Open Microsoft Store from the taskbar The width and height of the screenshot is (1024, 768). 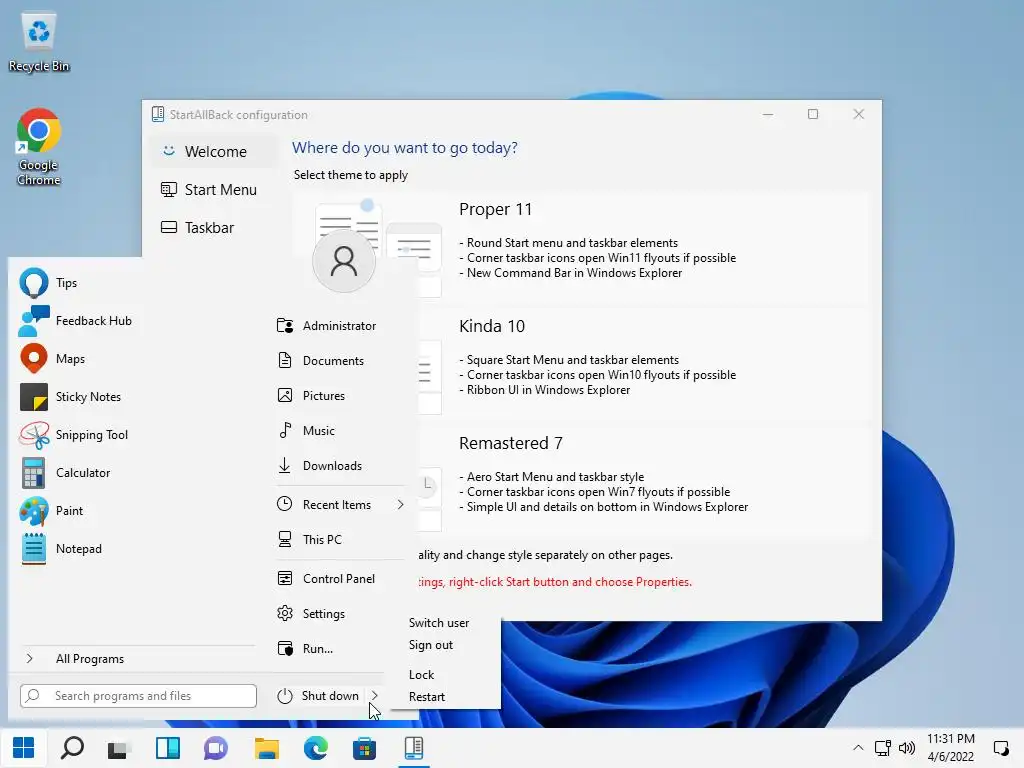364,748
